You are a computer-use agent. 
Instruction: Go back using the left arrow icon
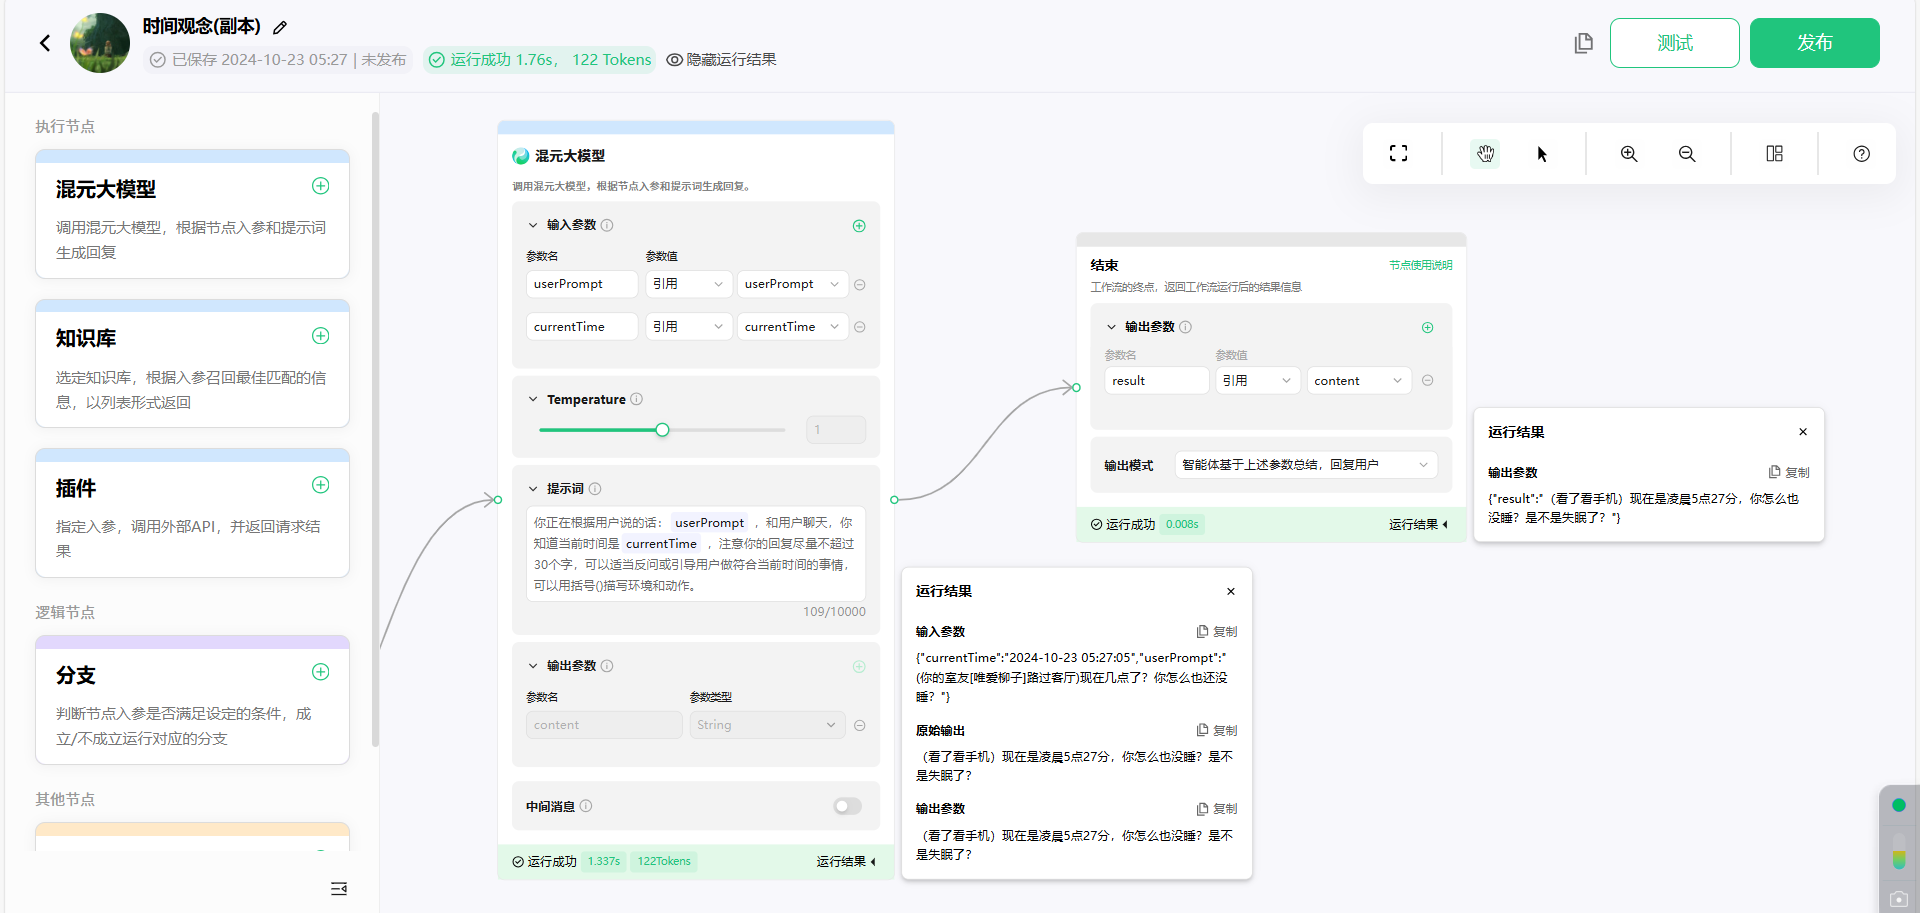[45, 43]
